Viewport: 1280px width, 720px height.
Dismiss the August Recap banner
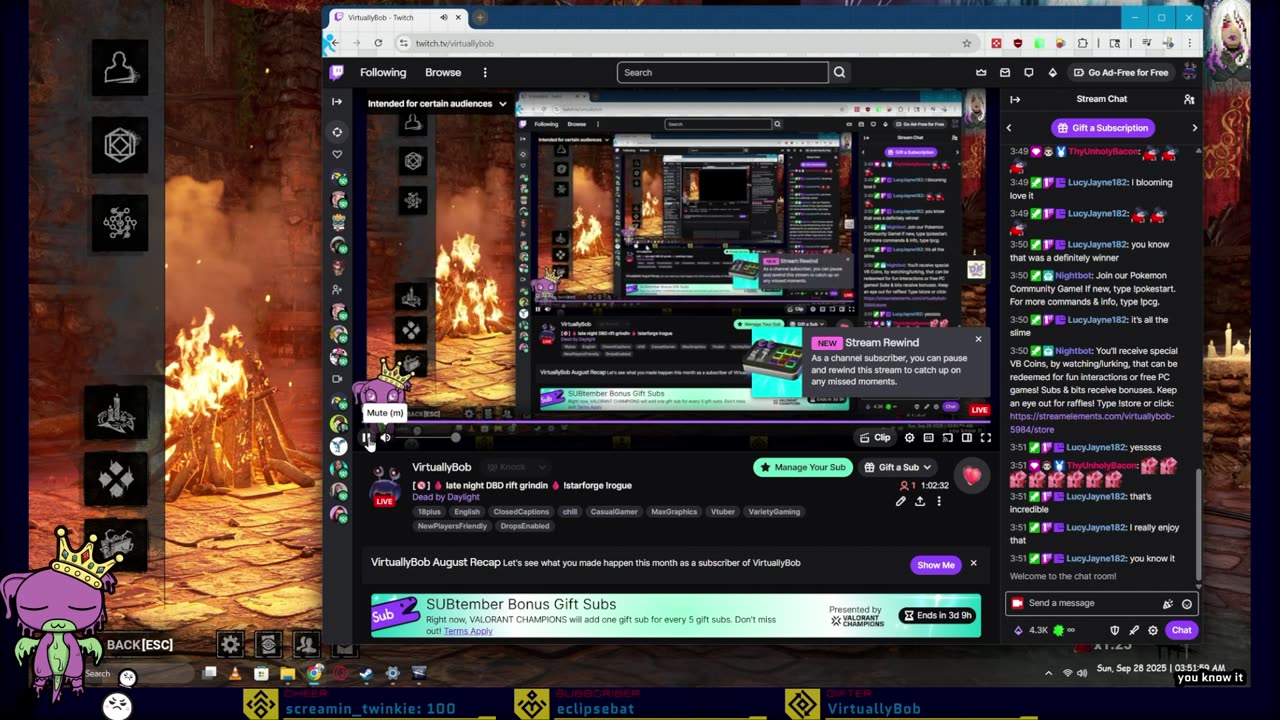click(973, 564)
